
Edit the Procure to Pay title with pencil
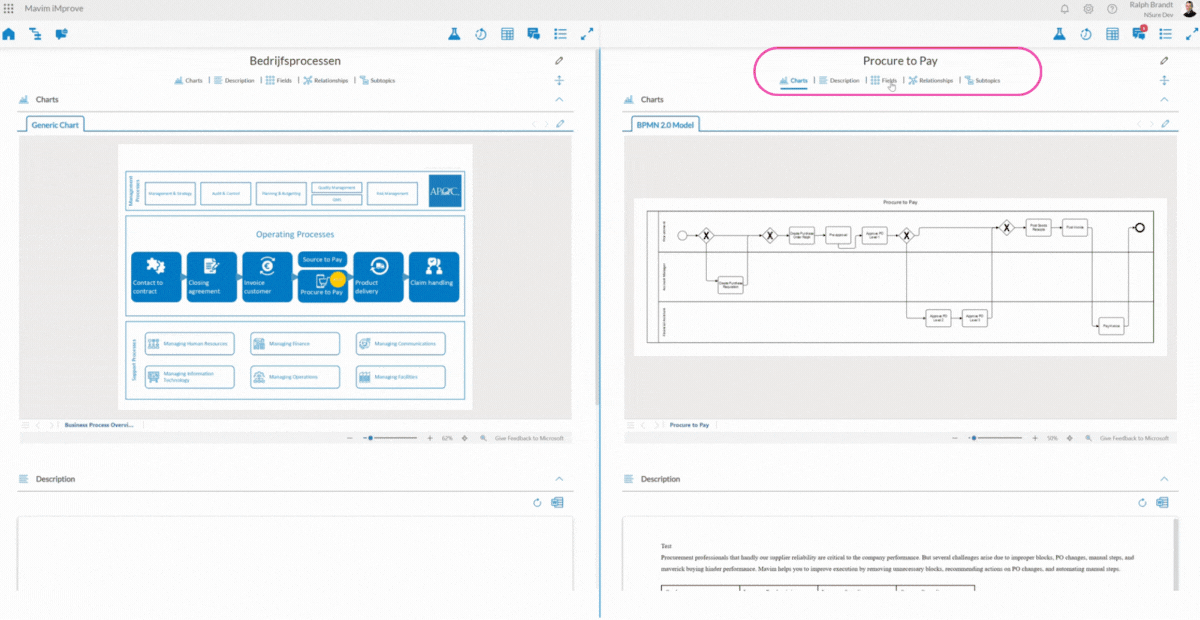pos(1164,61)
